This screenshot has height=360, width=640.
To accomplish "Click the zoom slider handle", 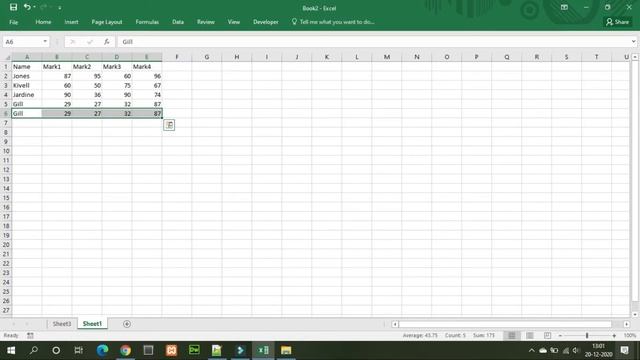I will click(587, 336).
